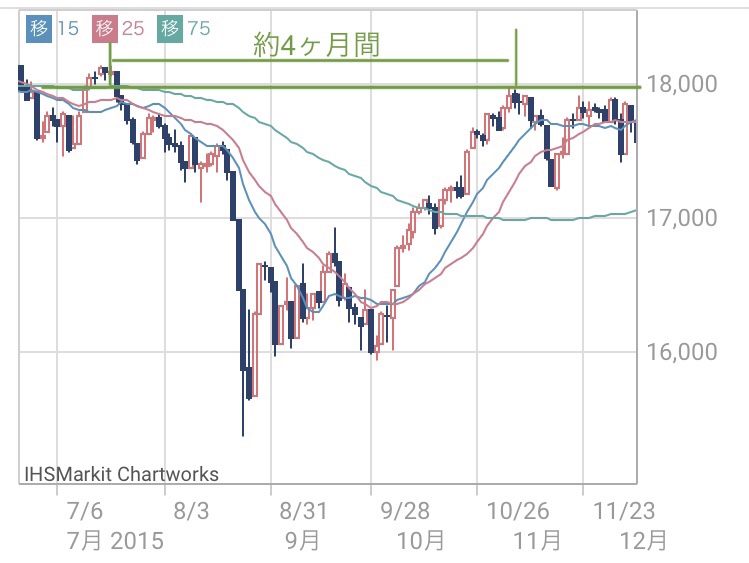
Task: Open the IHSMarkit Chartworks credit link
Action: coord(121,474)
